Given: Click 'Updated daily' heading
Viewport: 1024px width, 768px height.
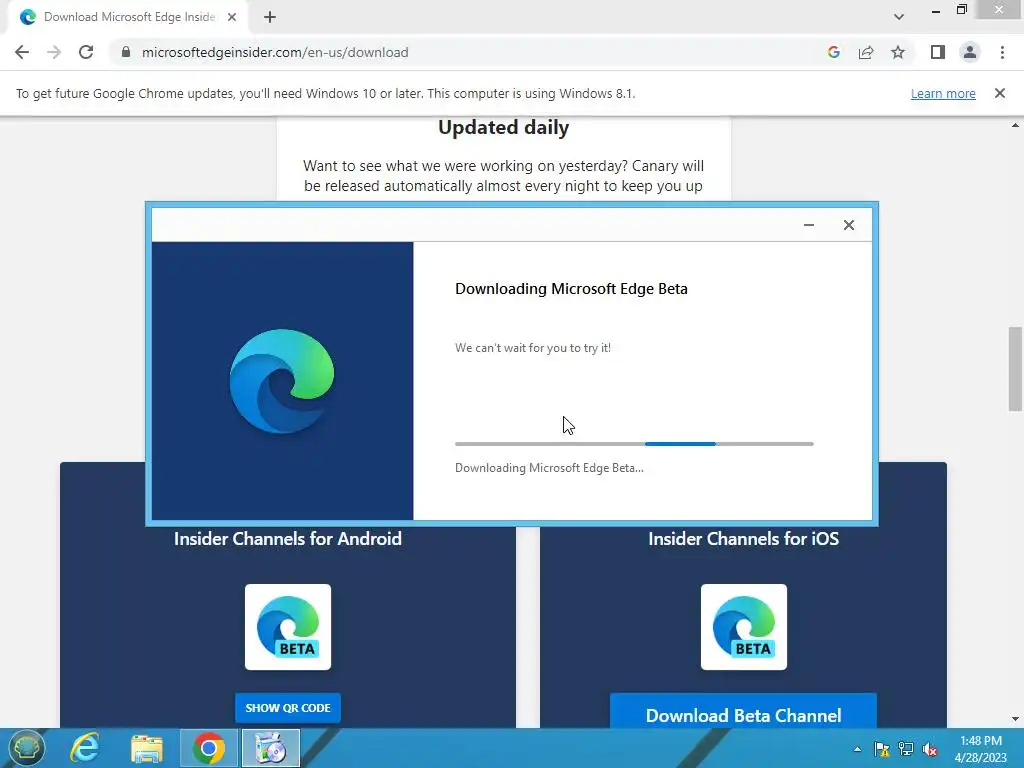Looking at the screenshot, I should 504,127.
